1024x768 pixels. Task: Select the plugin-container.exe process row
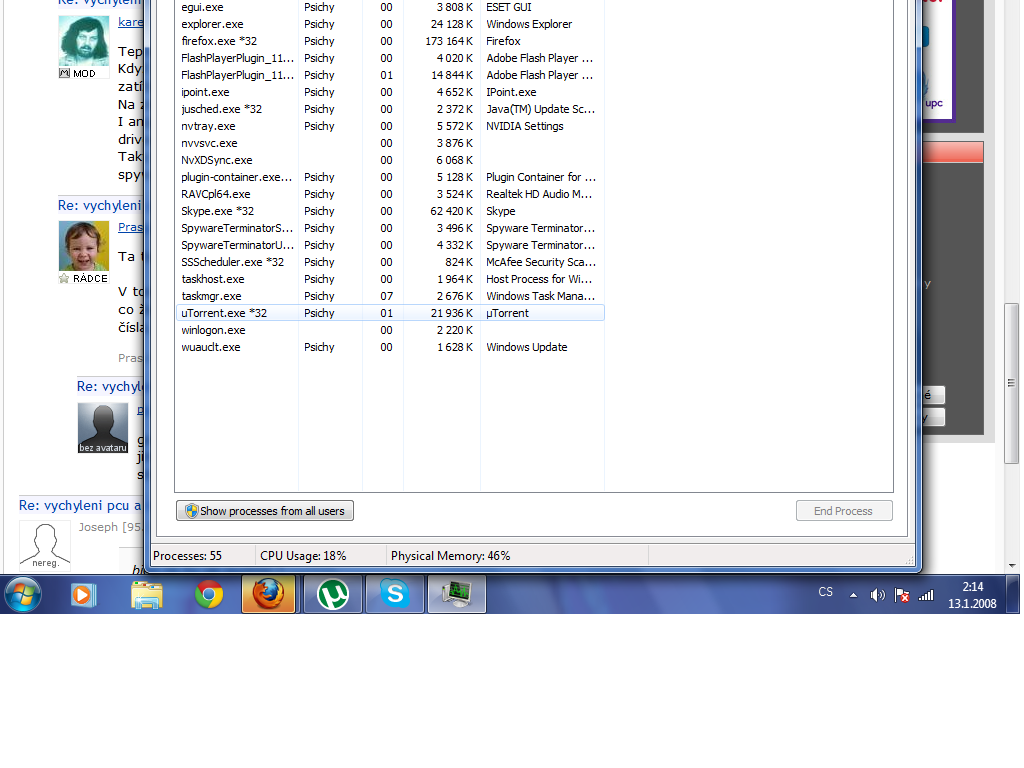(x=390, y=177)
